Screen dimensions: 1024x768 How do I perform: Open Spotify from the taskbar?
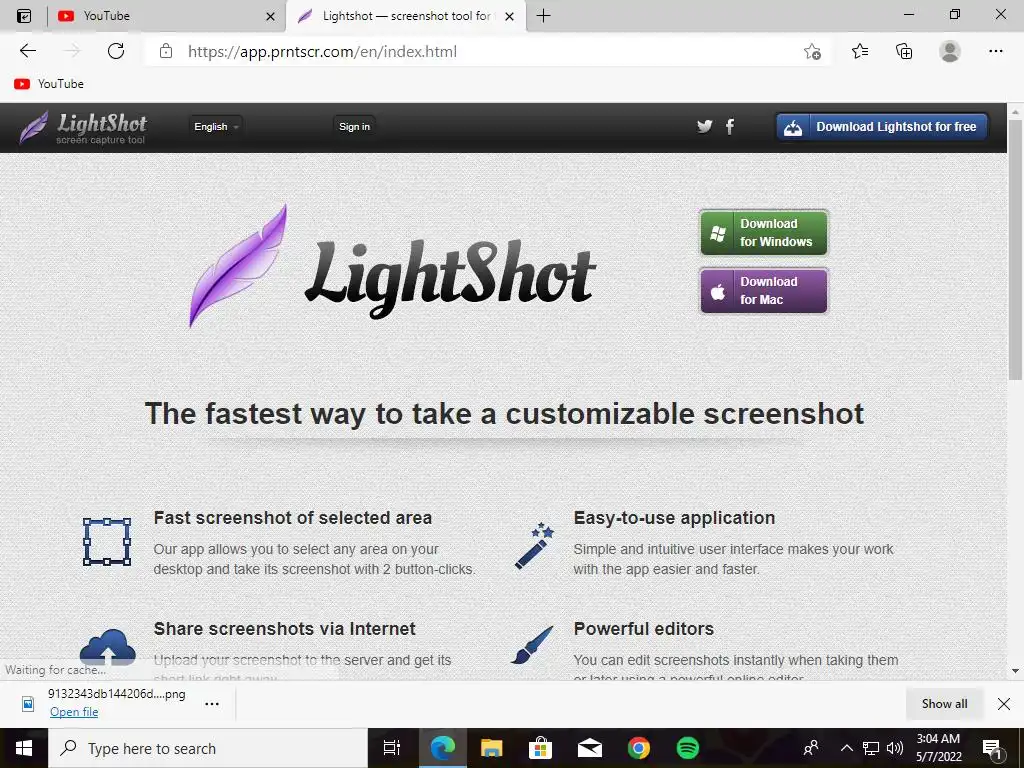point(688,748)
